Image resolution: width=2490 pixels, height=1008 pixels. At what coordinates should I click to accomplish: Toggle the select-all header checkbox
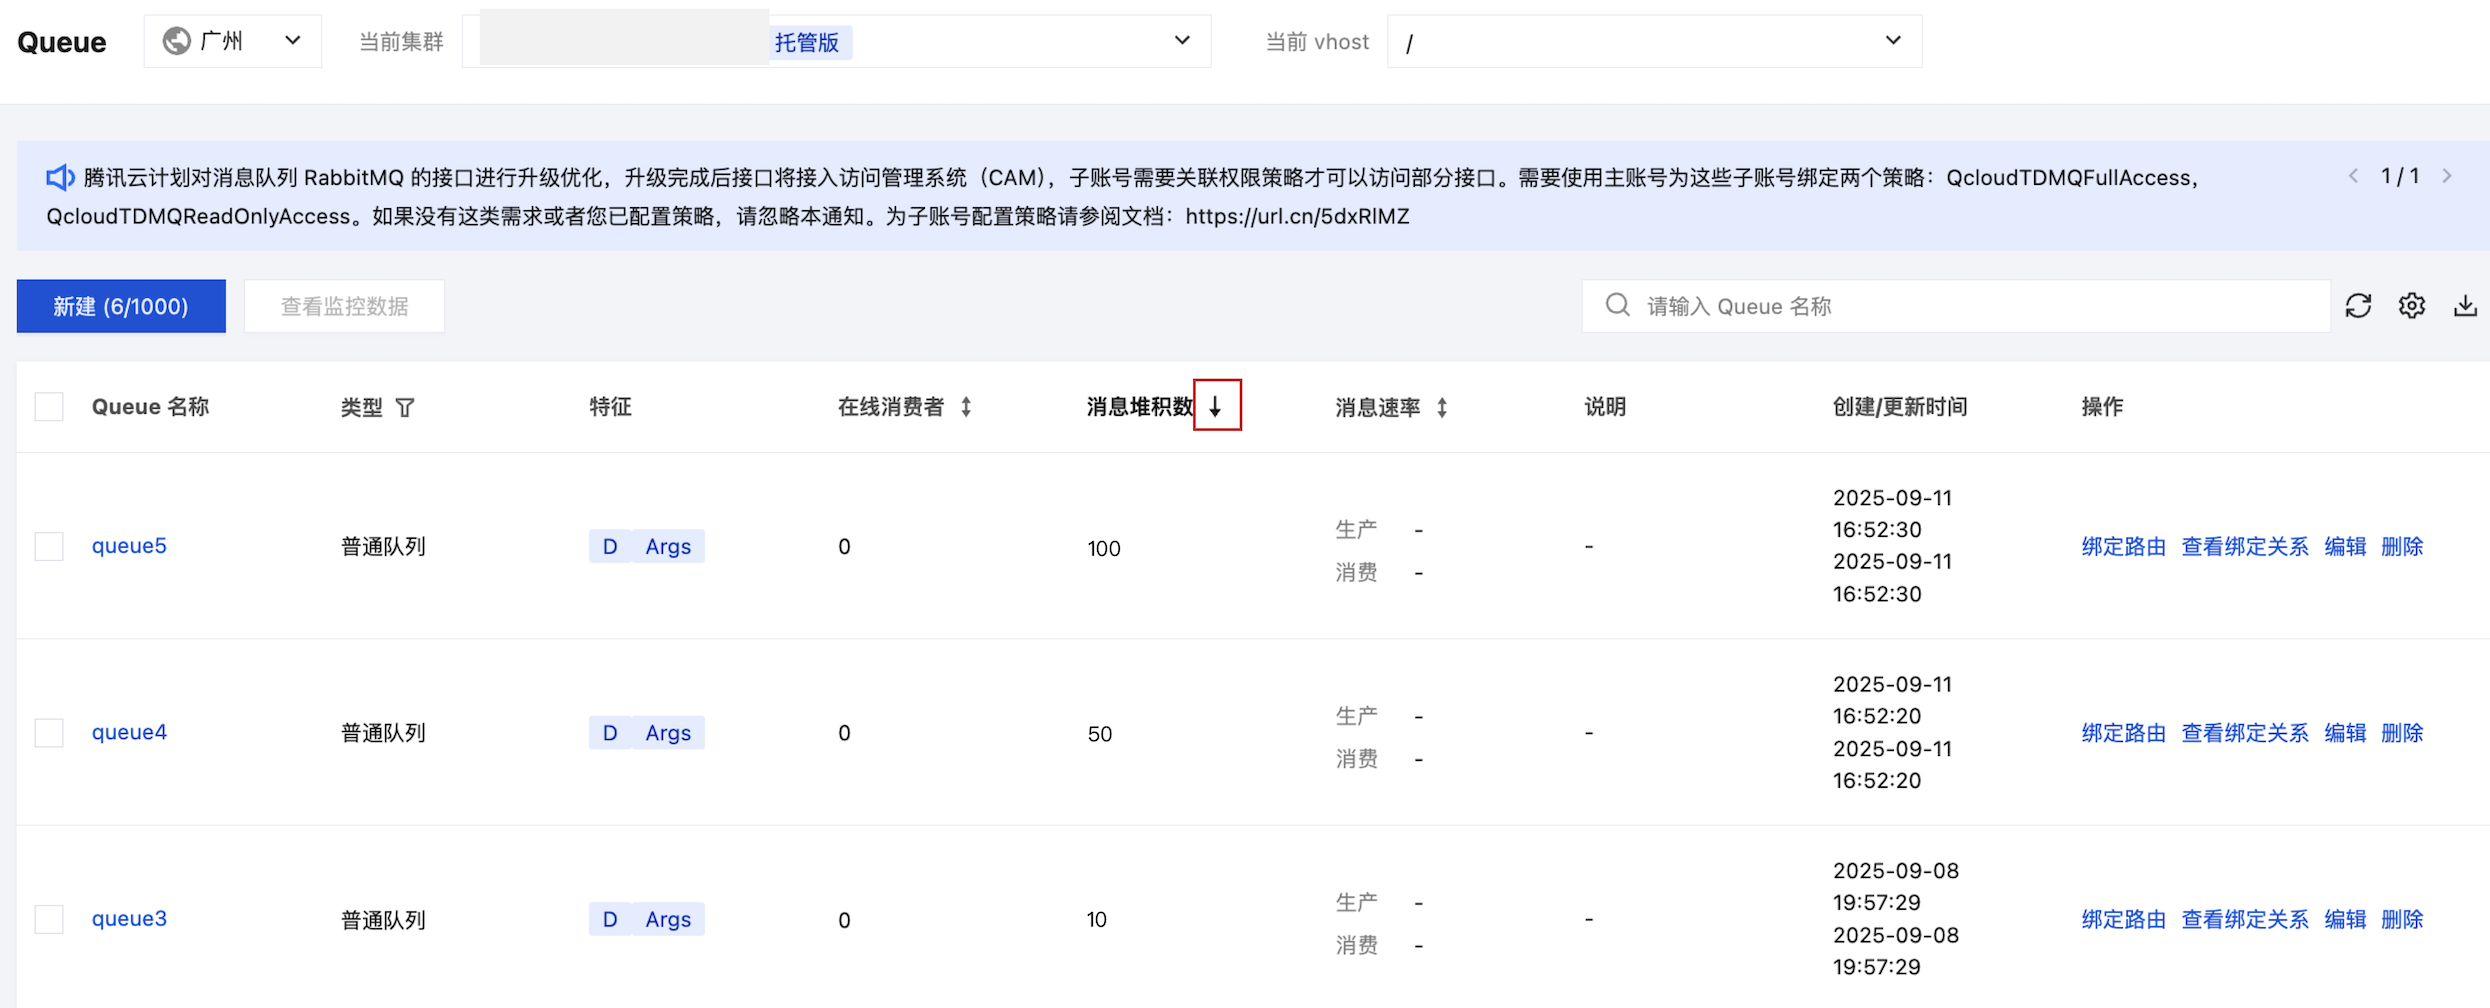49,407
